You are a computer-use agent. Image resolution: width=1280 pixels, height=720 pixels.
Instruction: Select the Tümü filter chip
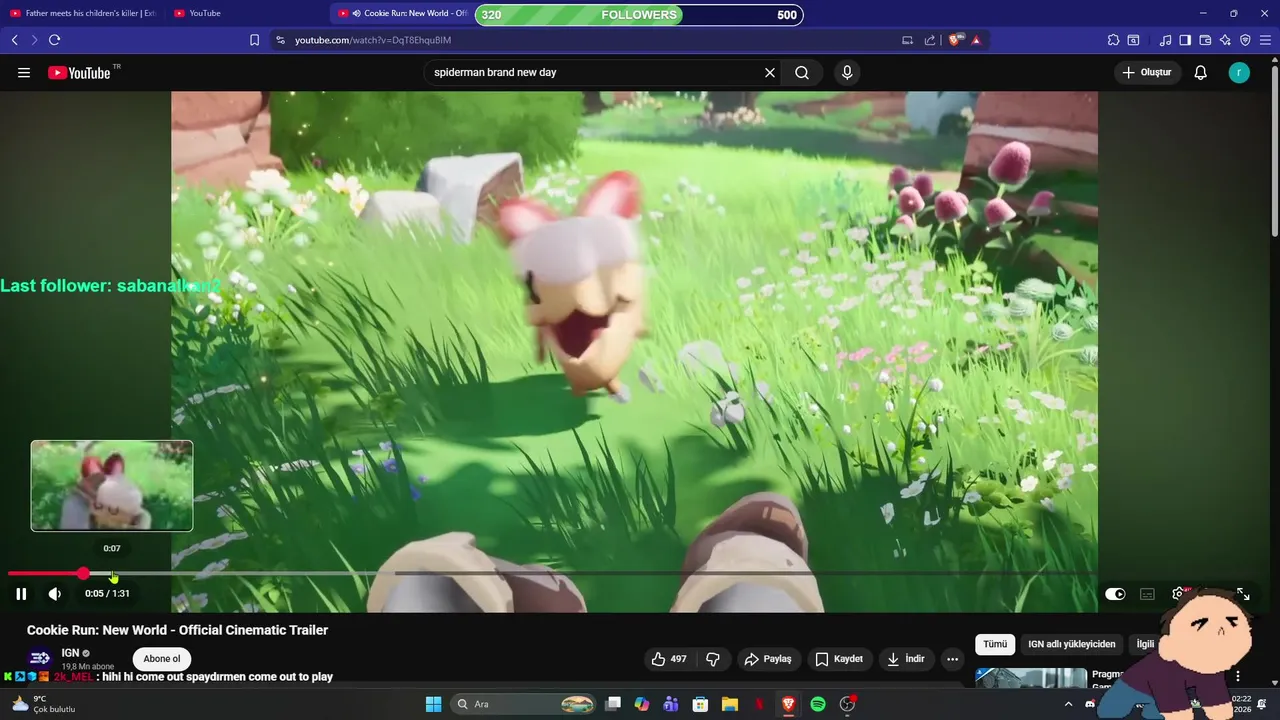coord(995,645)
